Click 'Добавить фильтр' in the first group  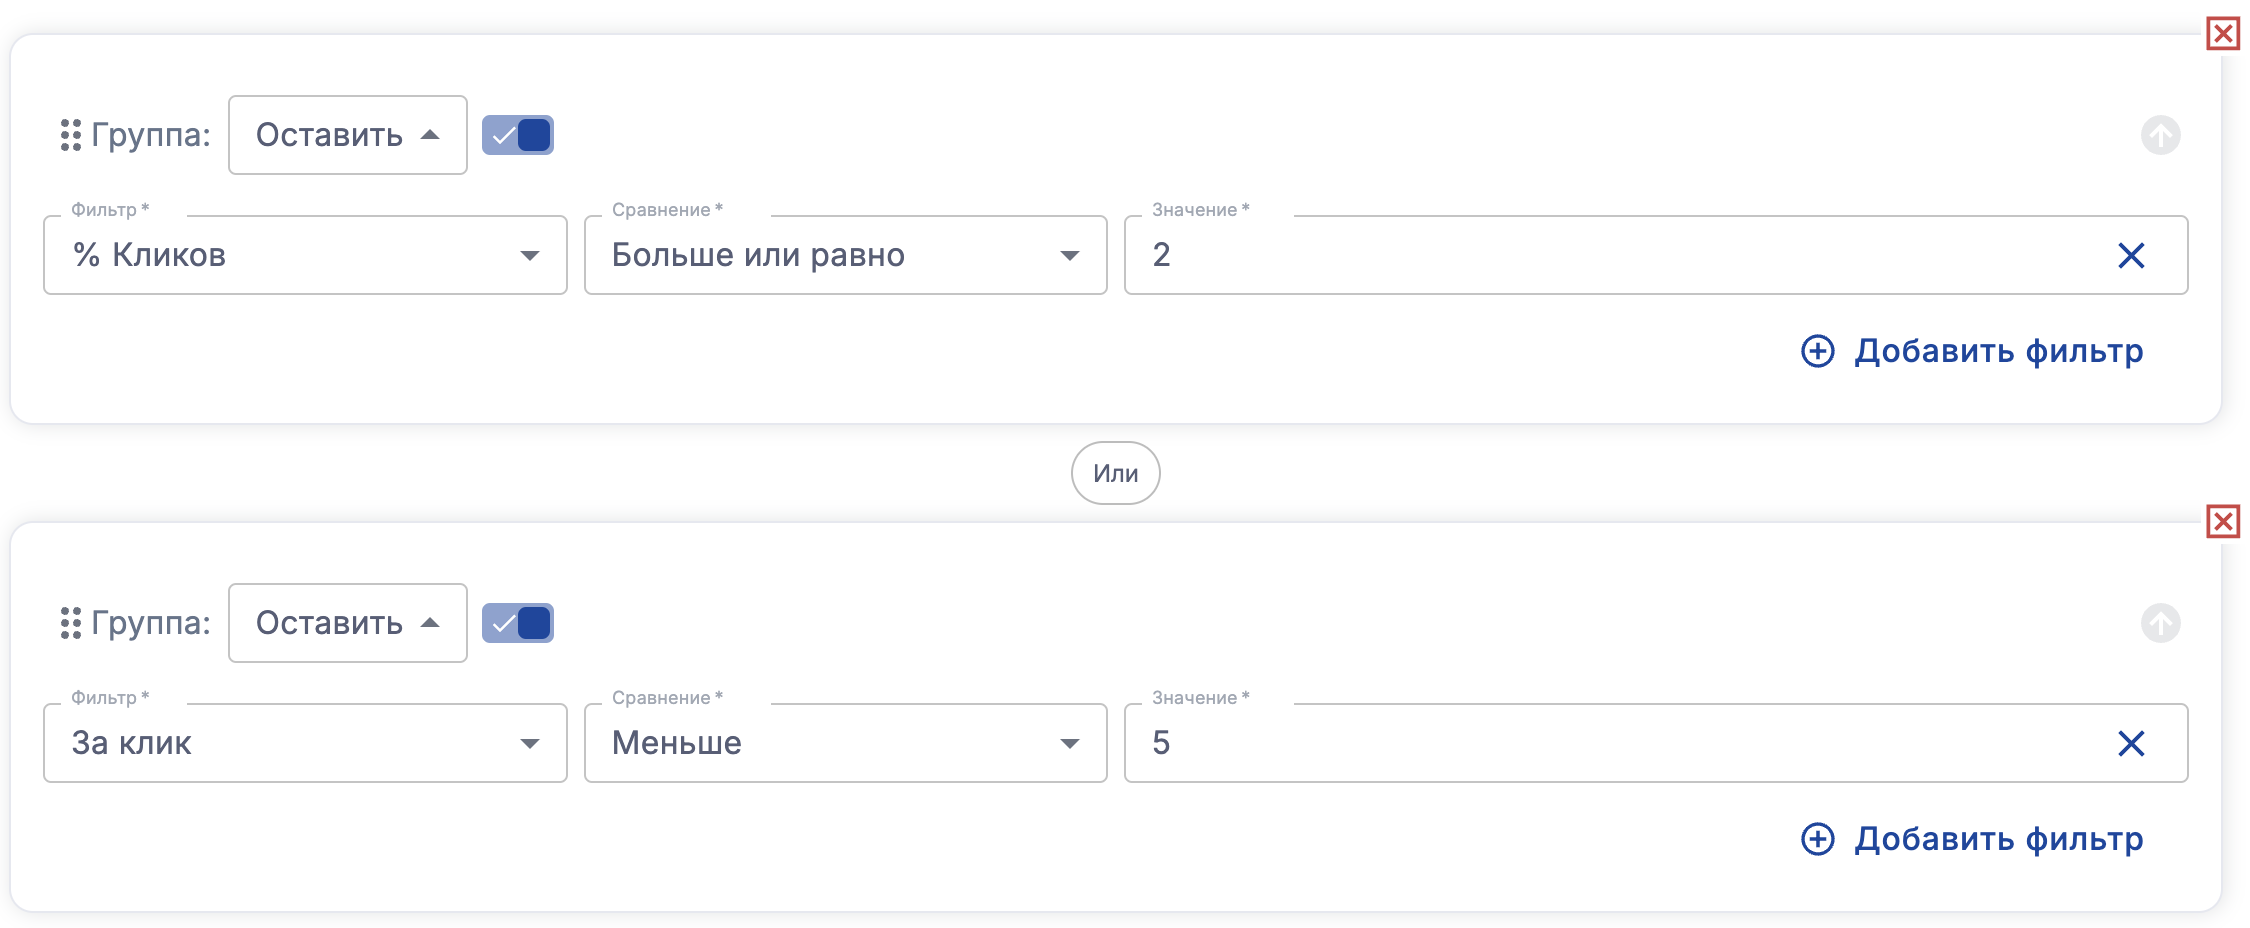1972,351
